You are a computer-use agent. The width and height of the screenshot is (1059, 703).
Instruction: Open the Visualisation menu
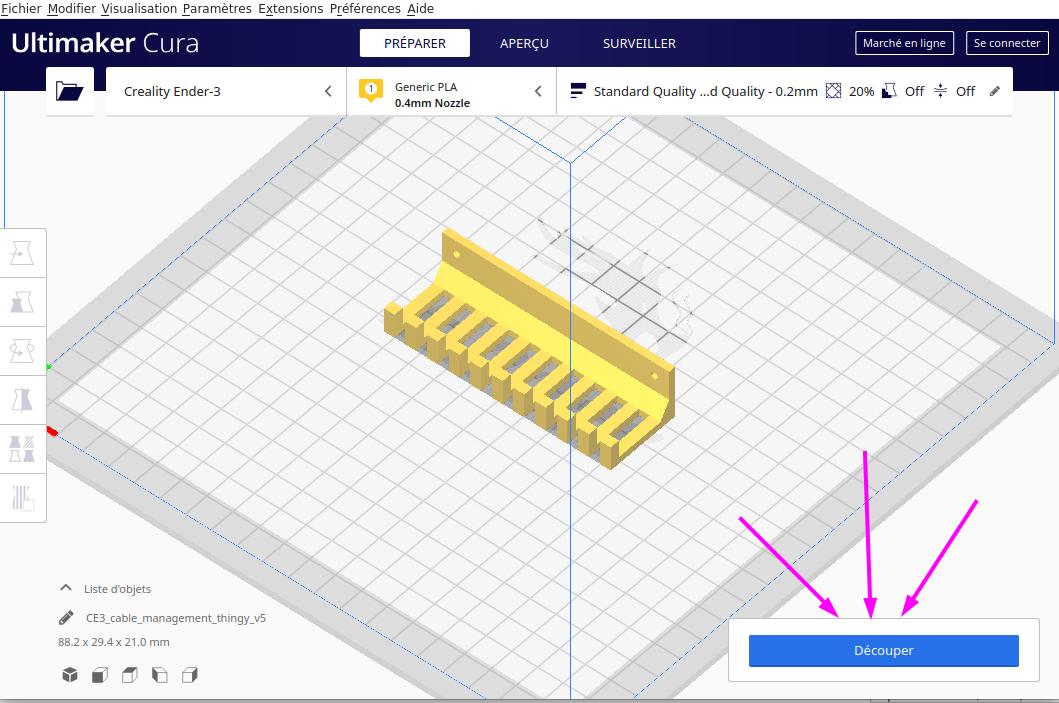coord(139,9)
